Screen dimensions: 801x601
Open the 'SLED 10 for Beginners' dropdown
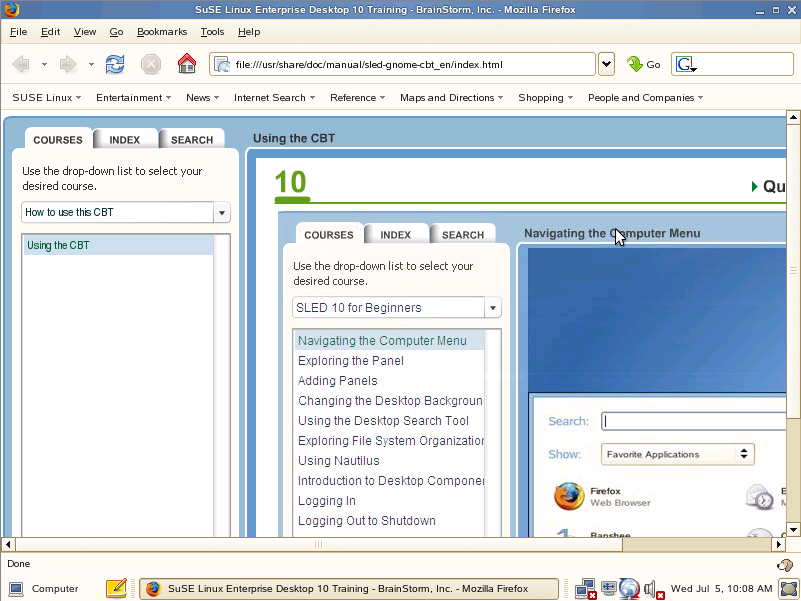pyautogui.click(x=396, y=308)
